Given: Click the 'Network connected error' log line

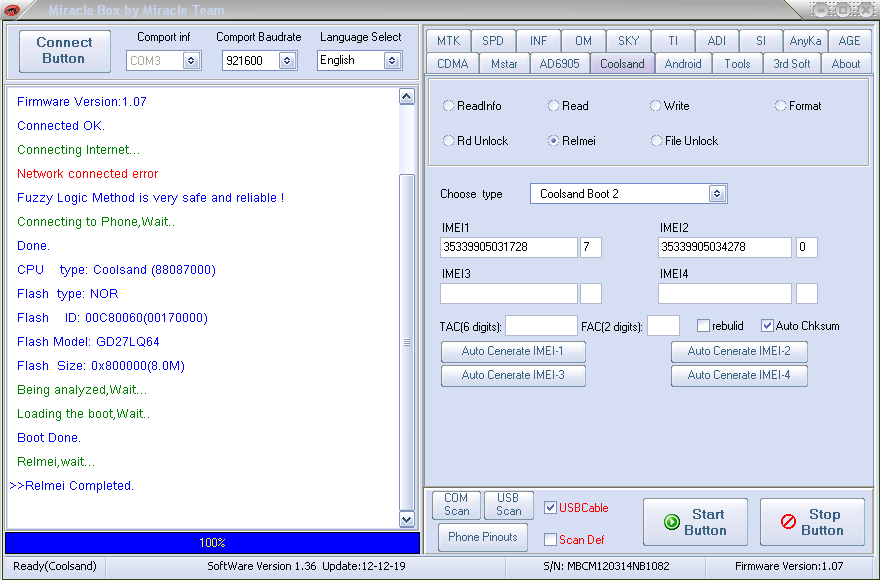Looking at the screenshot, I should 88,174.
